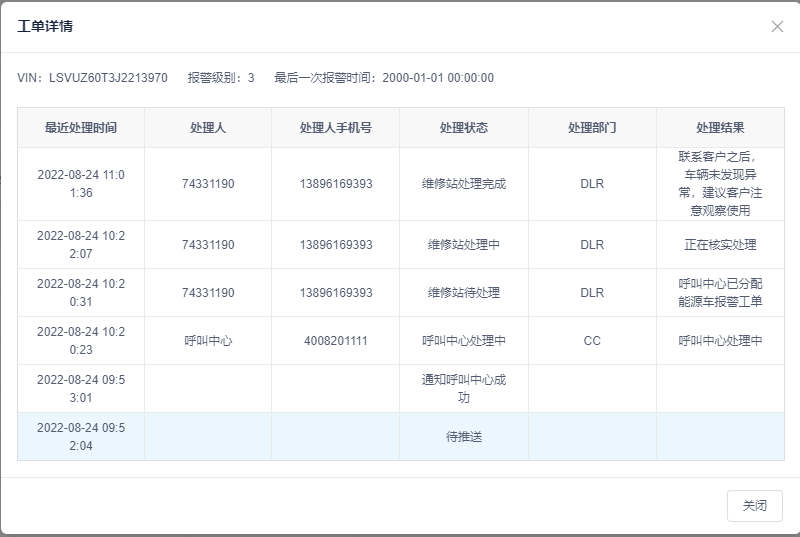This screenshot has width=800, height=537.
Task: Click phone number 4008201111
Action: point(336,341)
